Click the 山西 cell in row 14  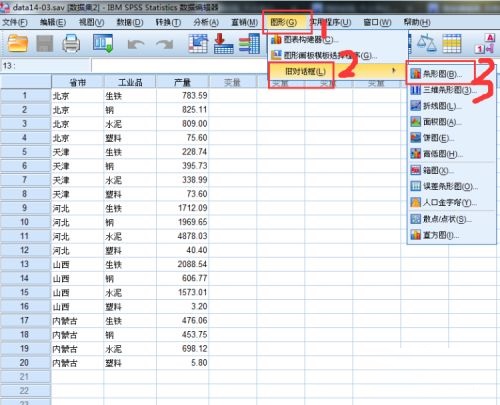(x=78, y=278)
